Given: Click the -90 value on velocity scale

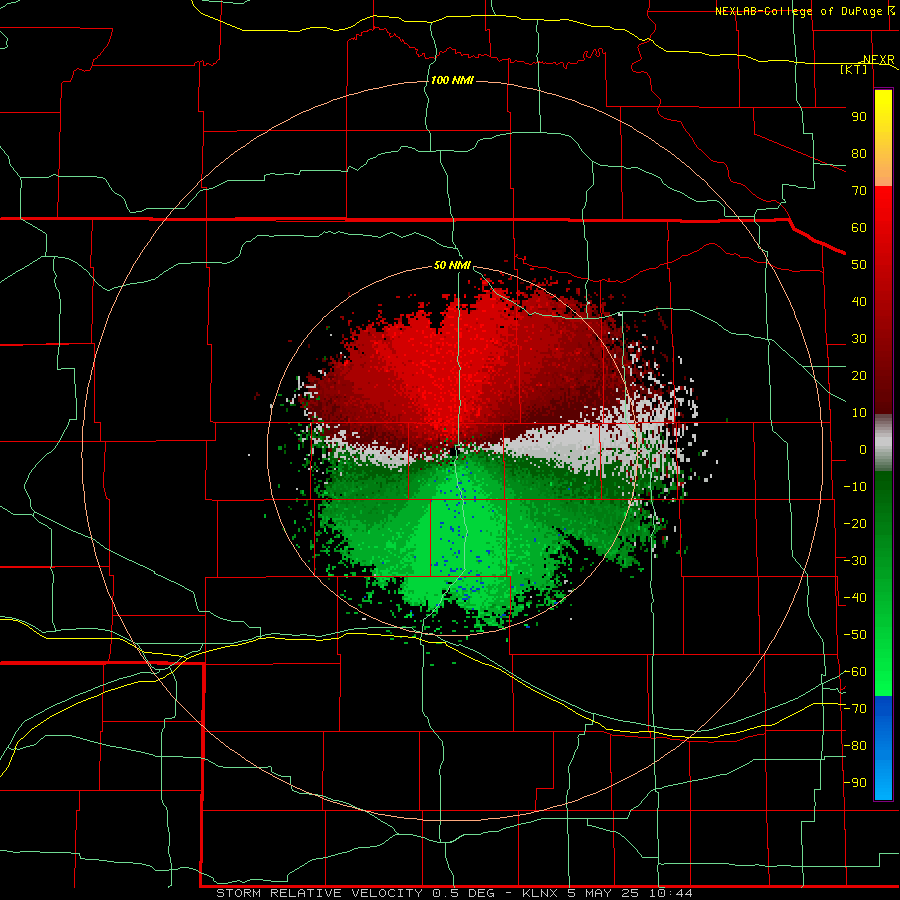Looking at the screenshot, I should 855,782.
